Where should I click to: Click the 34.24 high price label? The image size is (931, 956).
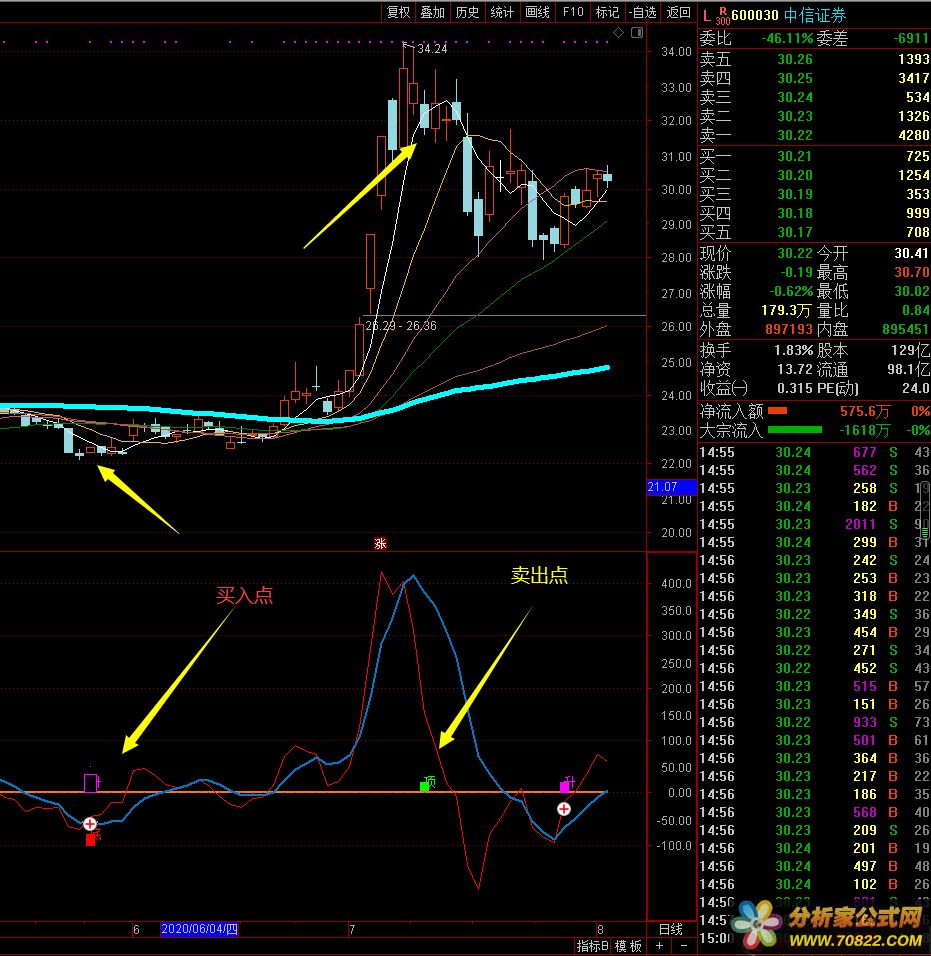432,49
